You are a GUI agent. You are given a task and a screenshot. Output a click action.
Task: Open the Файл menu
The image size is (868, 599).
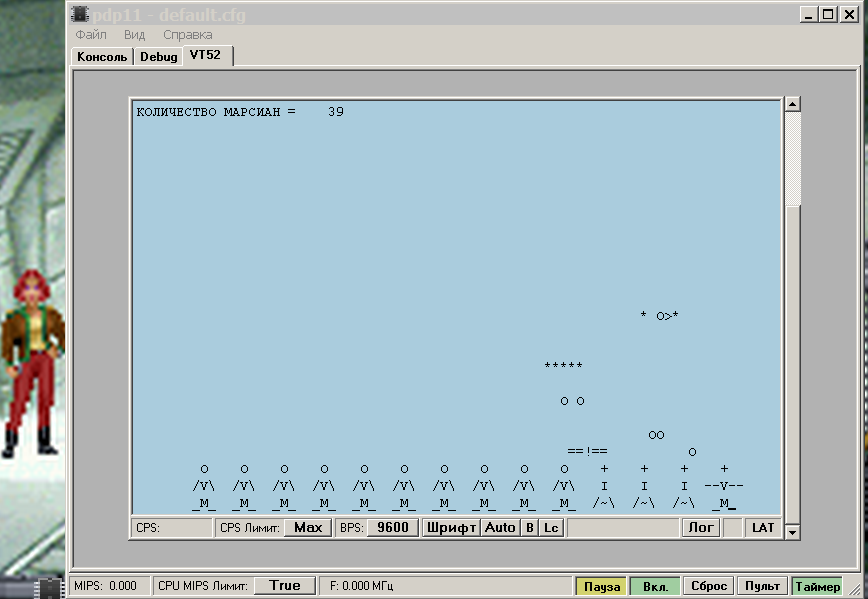[91, 35]
